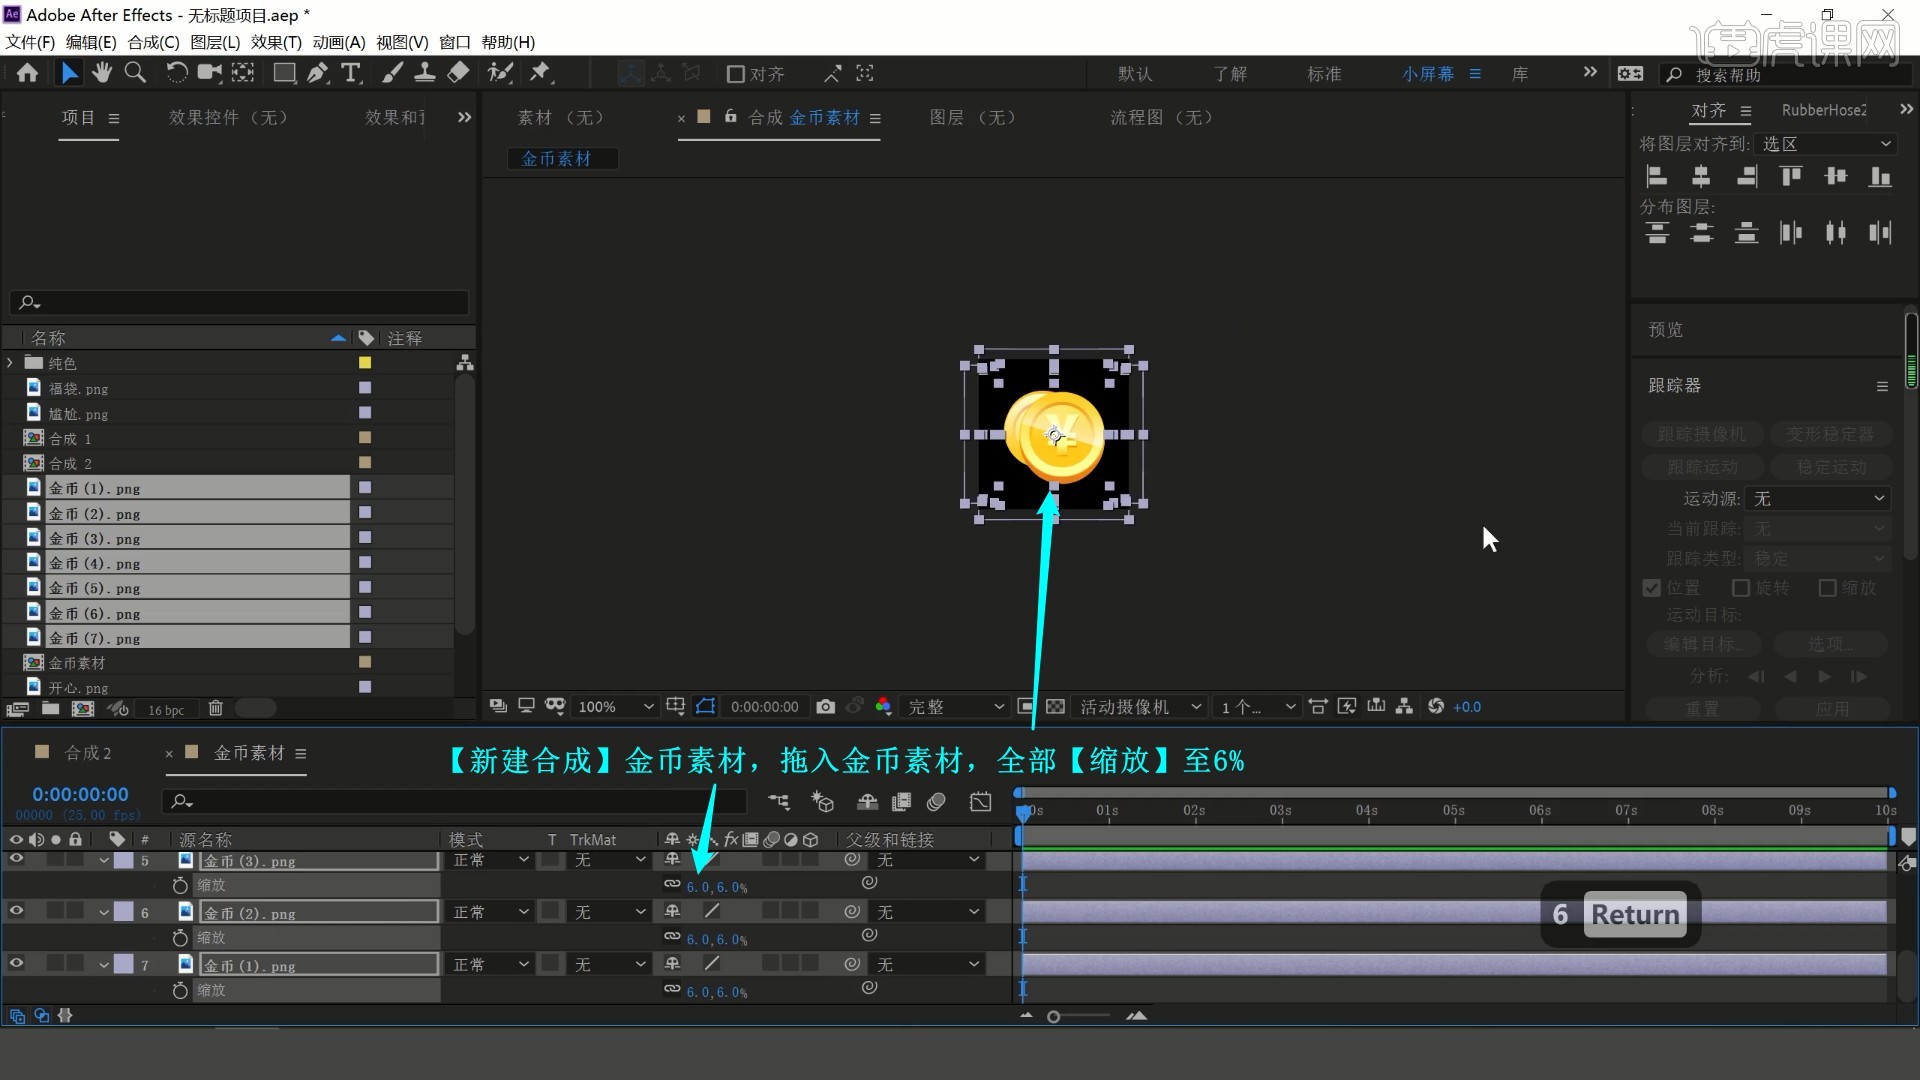Take snapshot with camera icon

[825, 707]
